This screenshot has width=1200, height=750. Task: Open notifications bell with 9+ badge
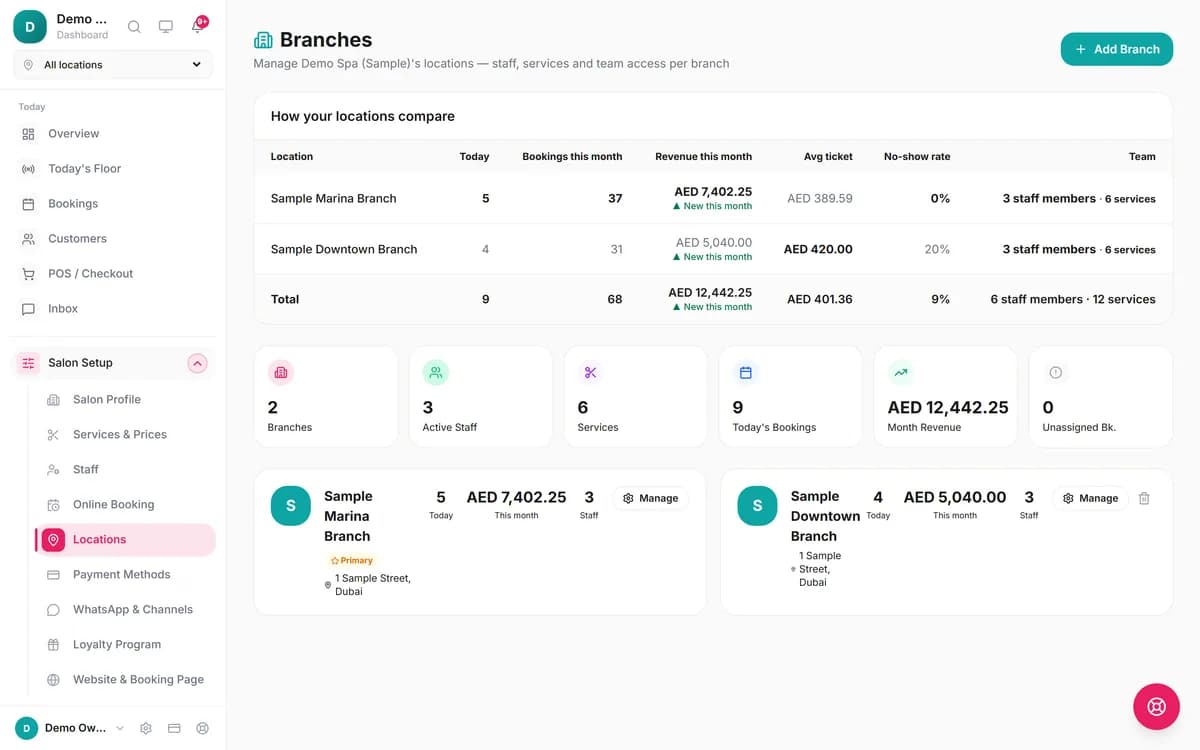click(198, 27)
